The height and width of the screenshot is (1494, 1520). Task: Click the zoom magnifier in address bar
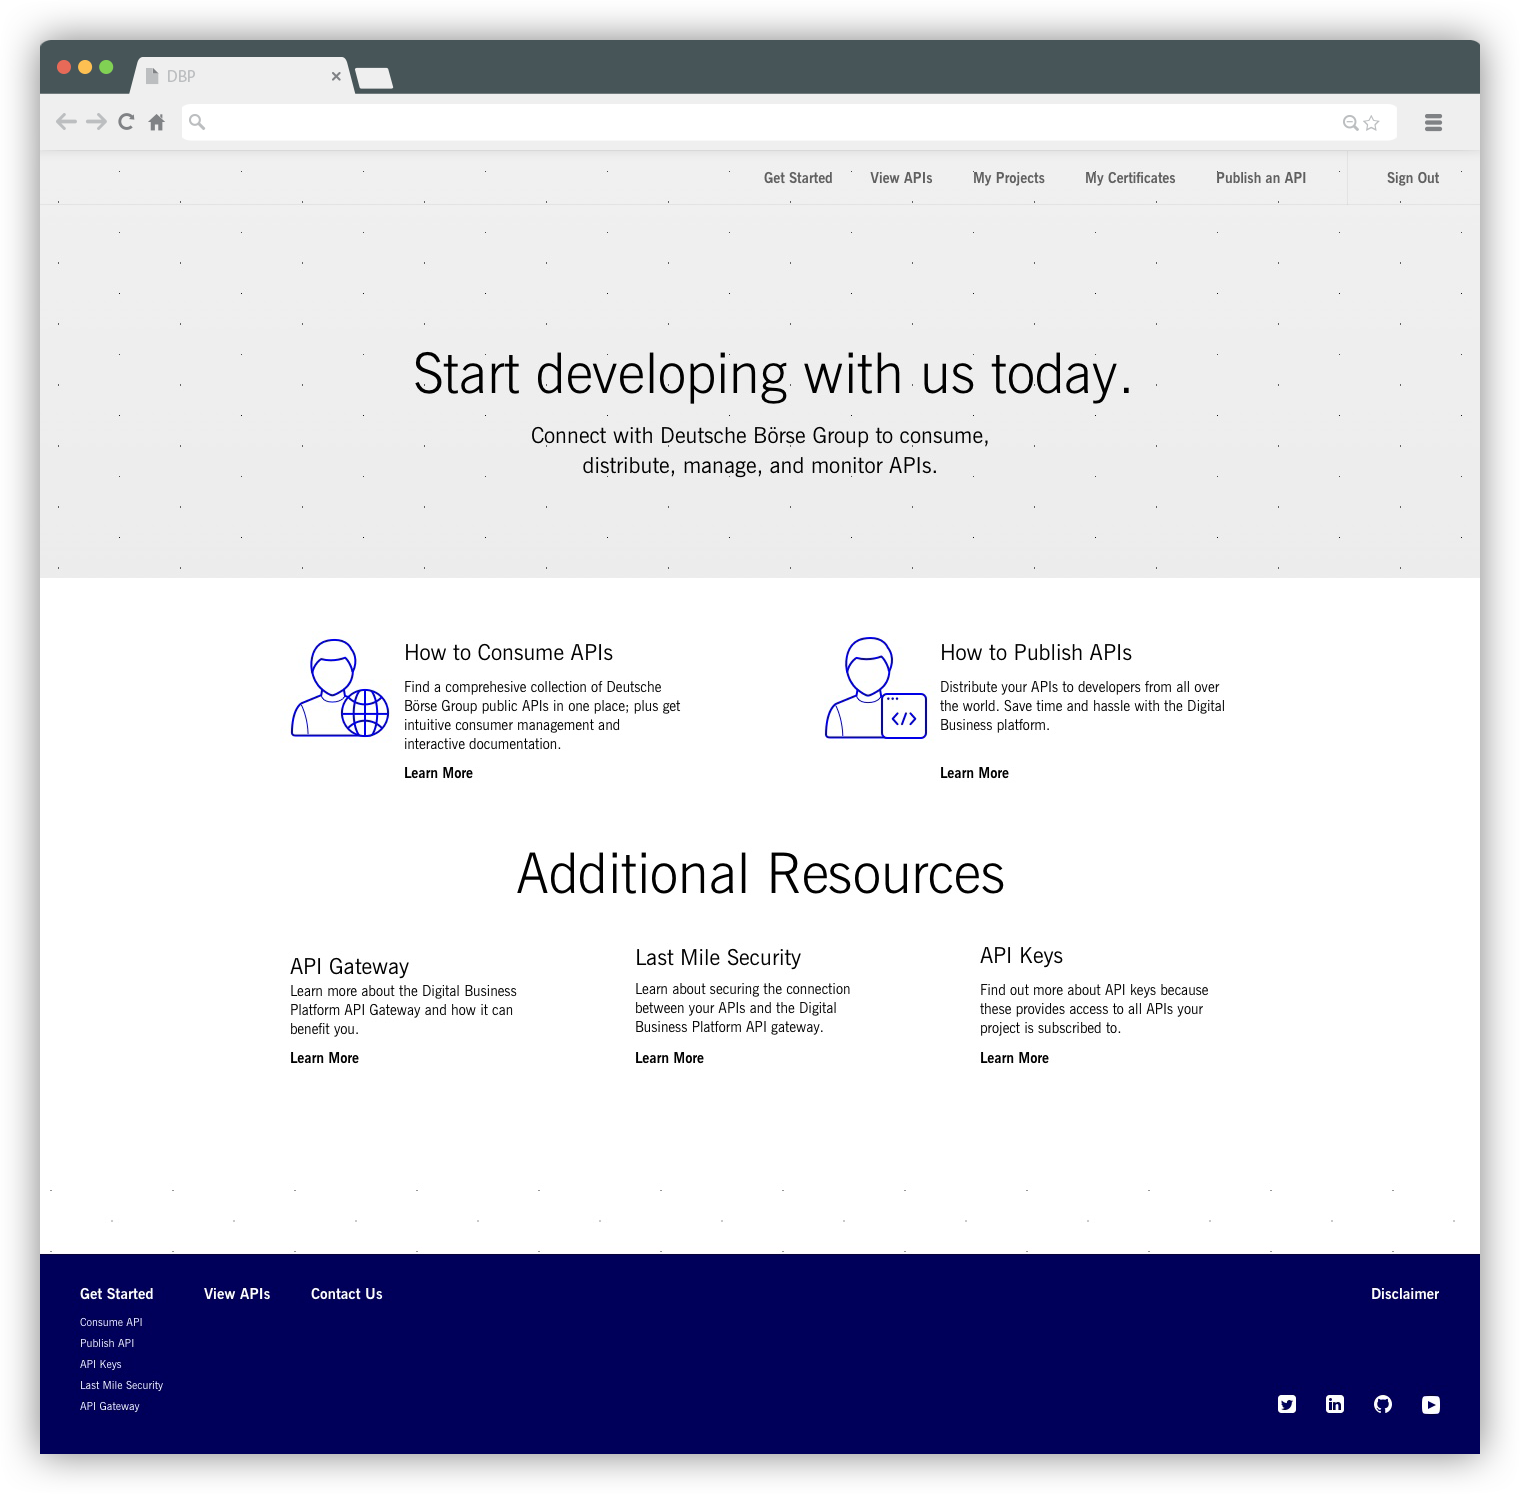(1350, 123)
